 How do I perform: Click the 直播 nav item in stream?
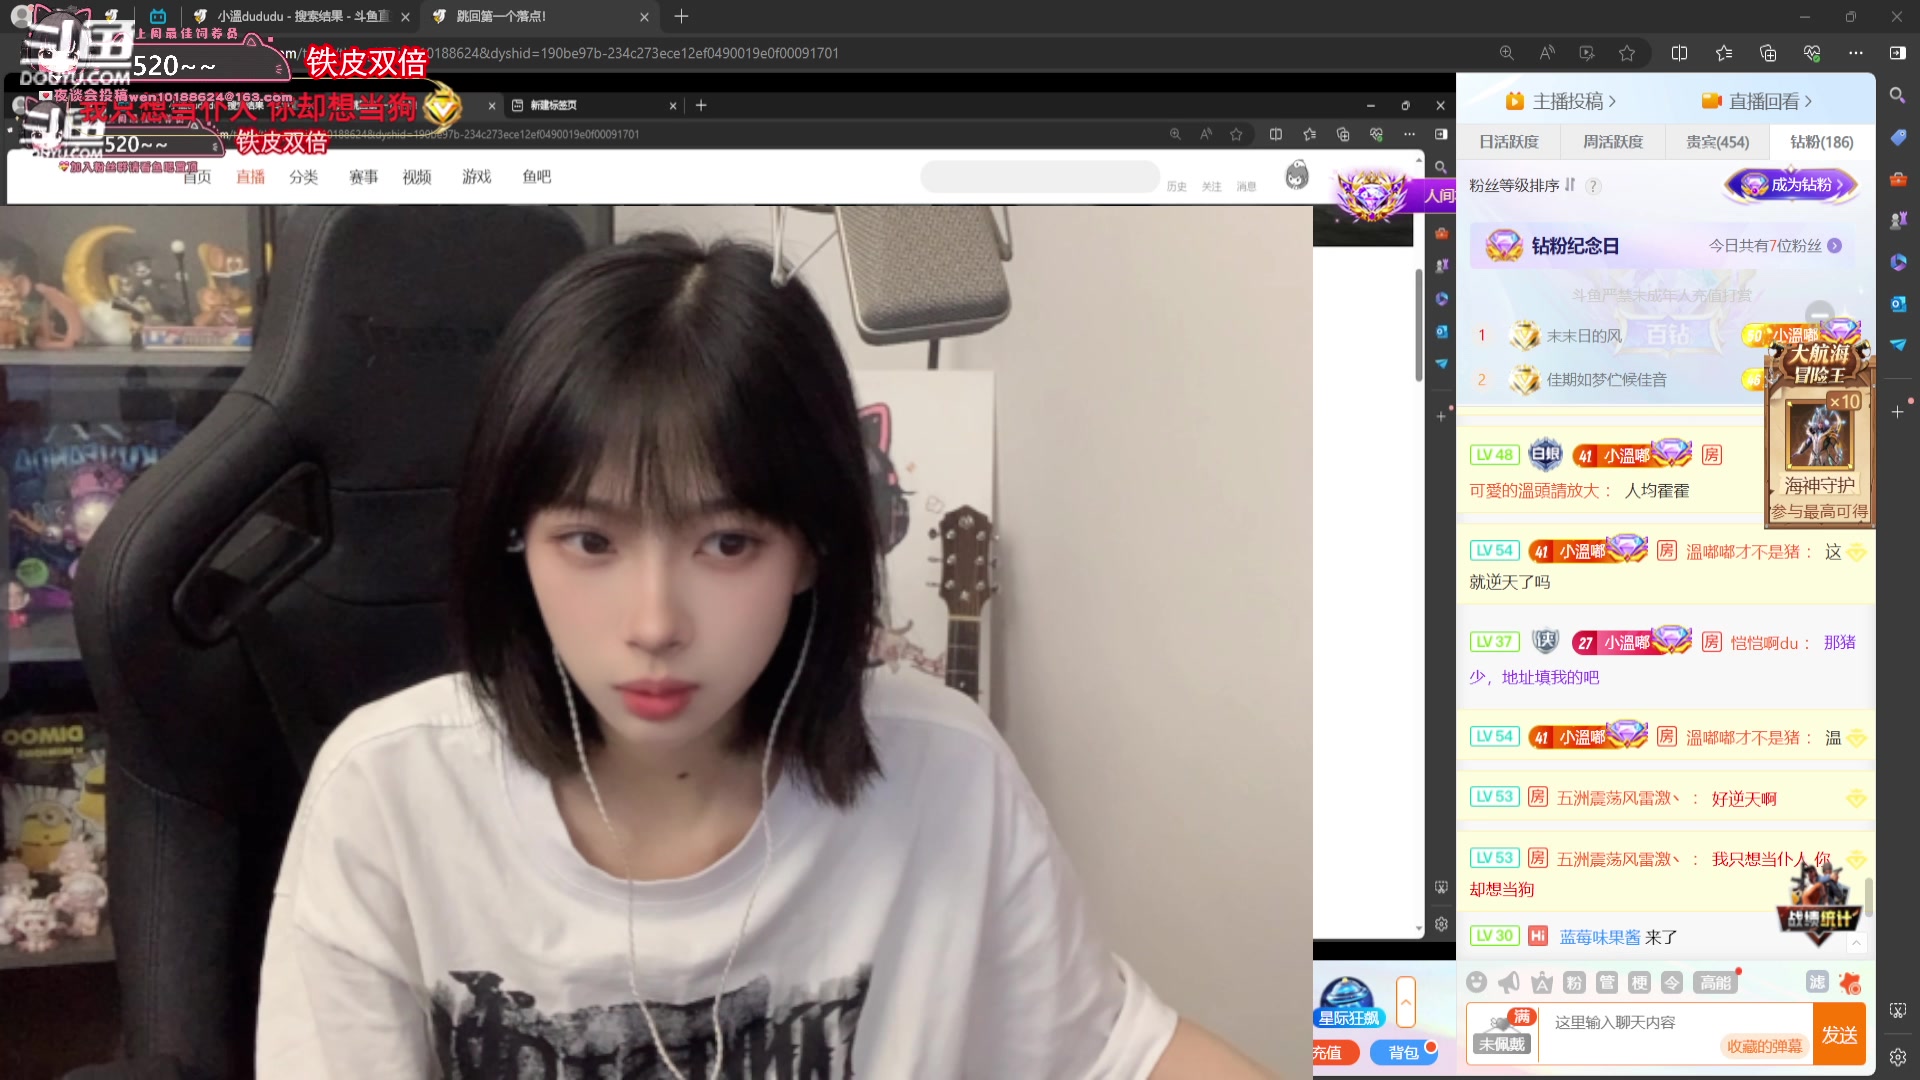tap(250, 177)
